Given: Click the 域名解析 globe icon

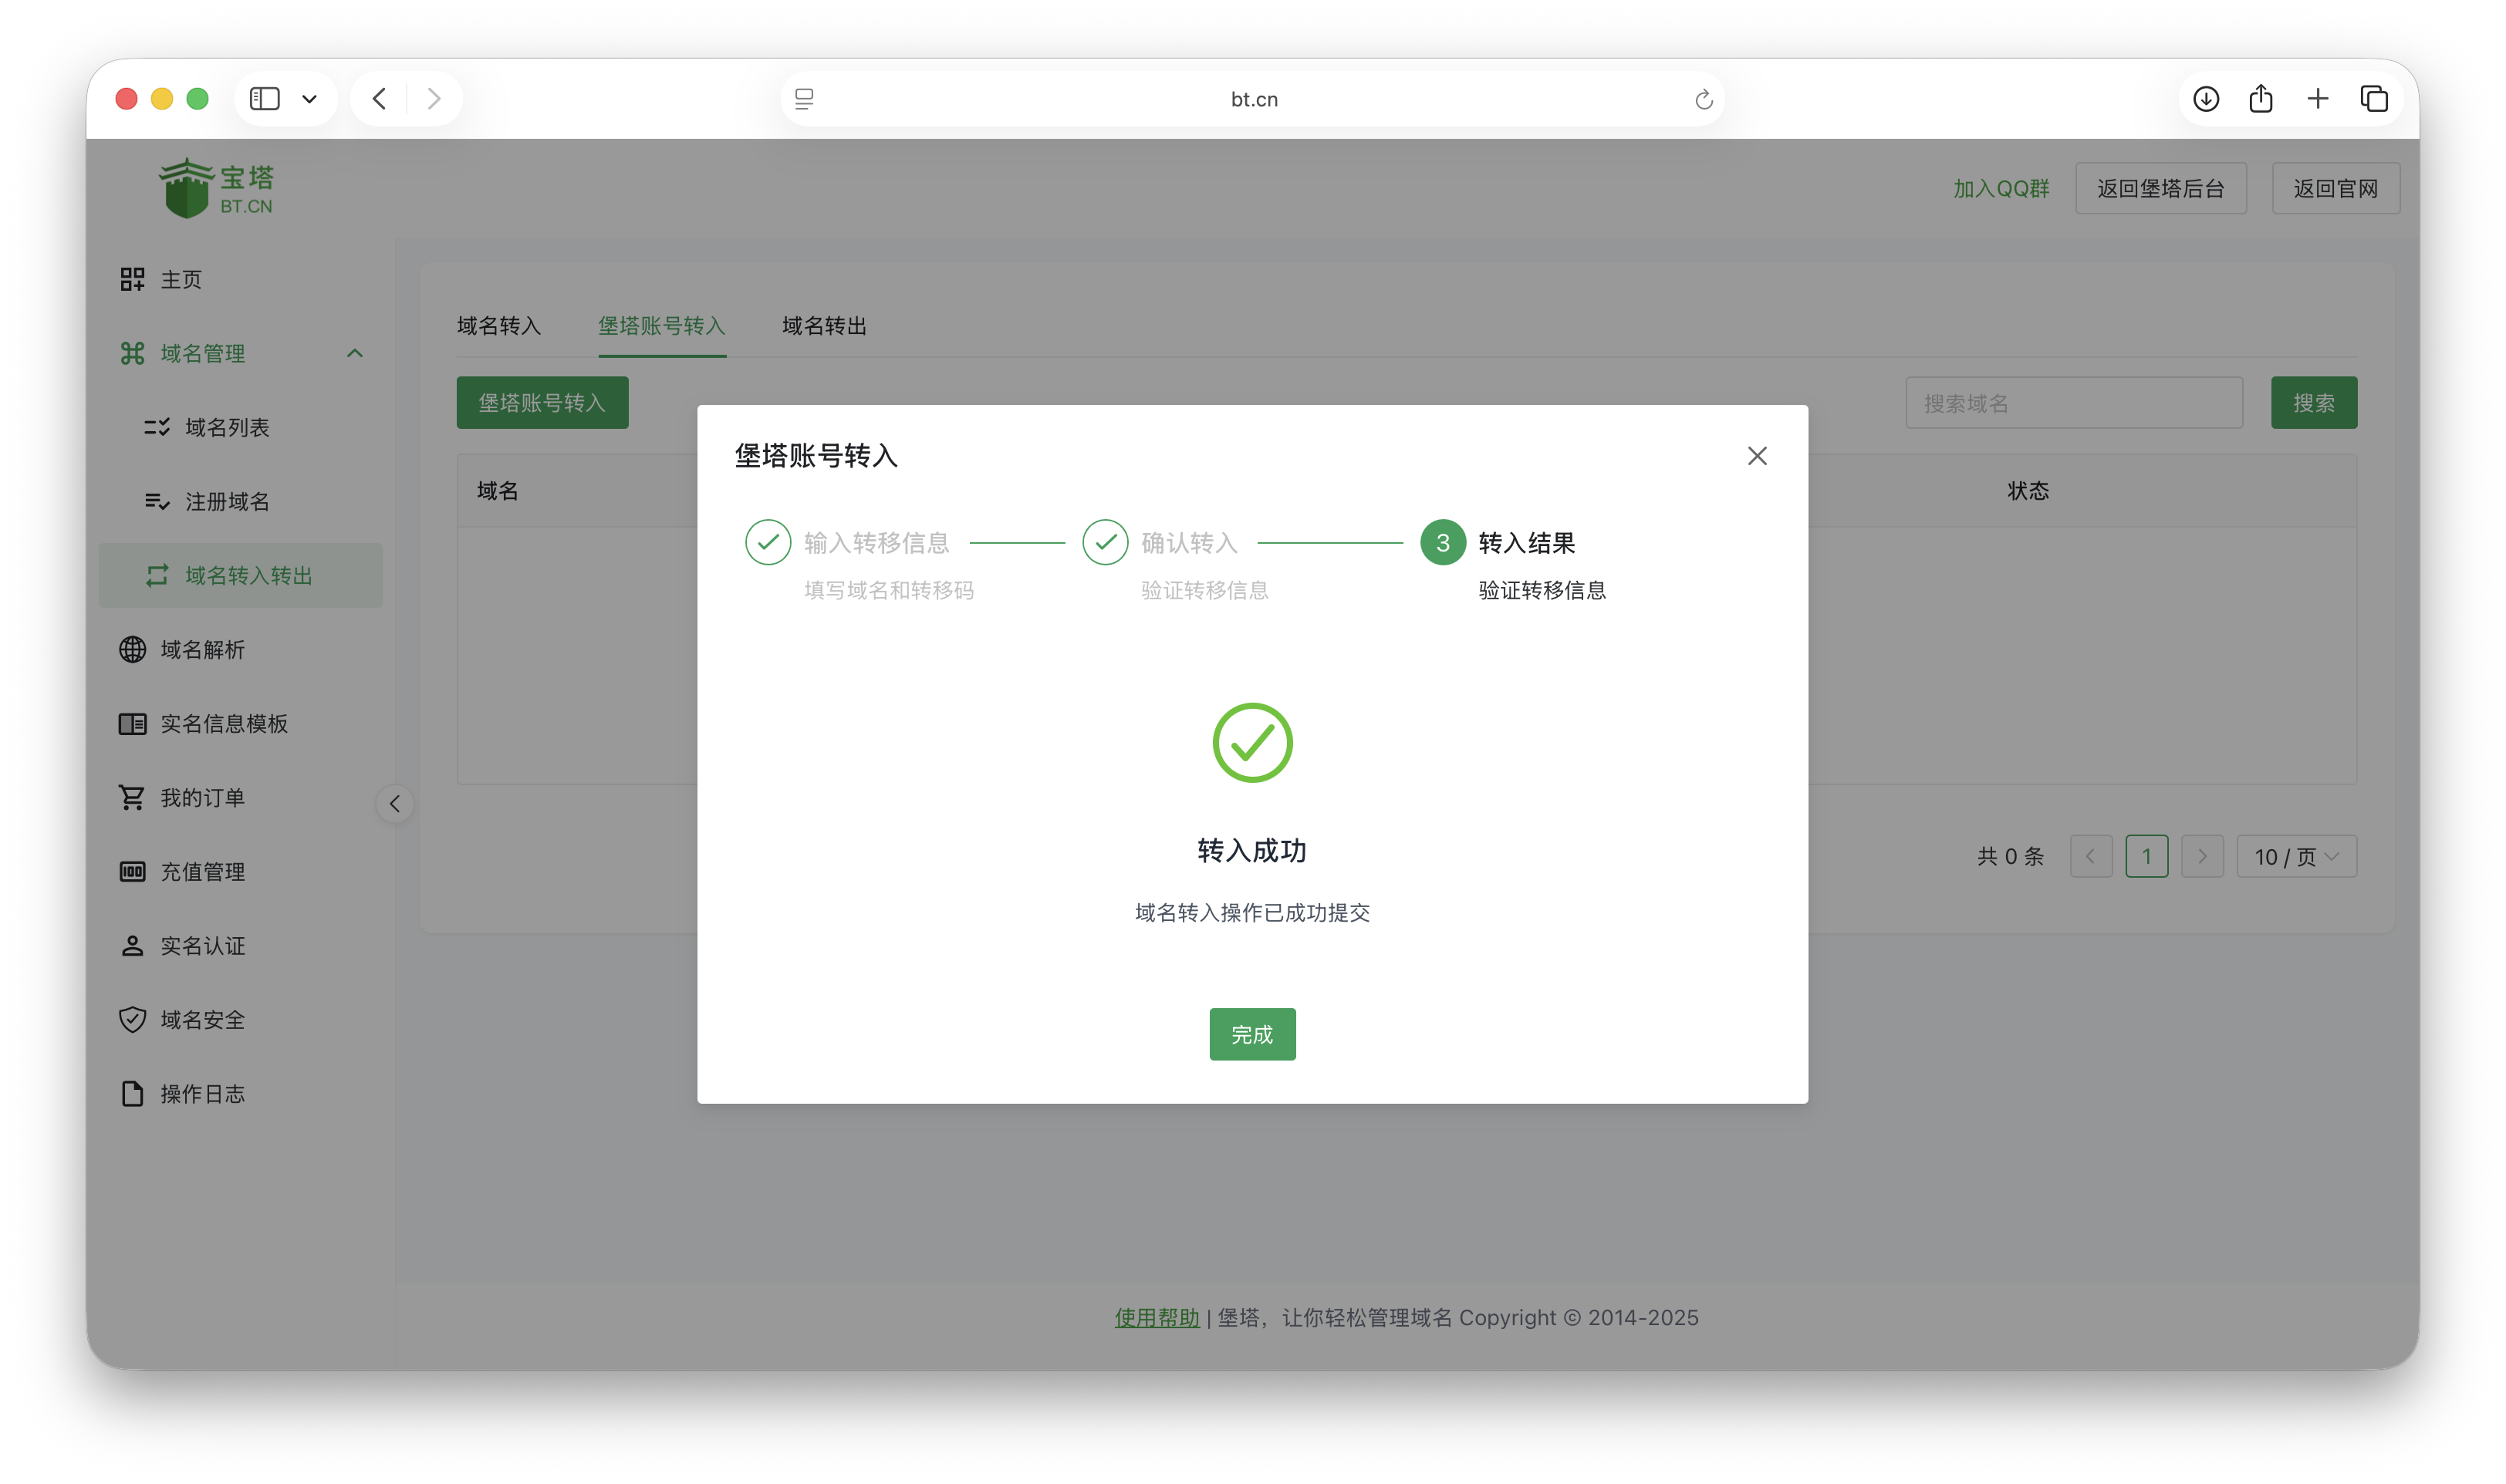Looking at the screenshot, I should [x=132, y=649].
